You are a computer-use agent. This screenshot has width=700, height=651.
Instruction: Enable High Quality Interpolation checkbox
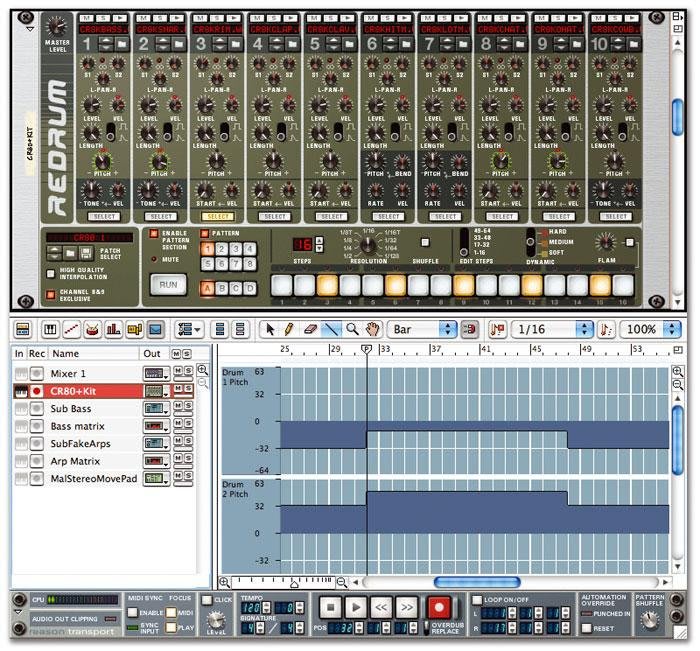pos(51,274)
